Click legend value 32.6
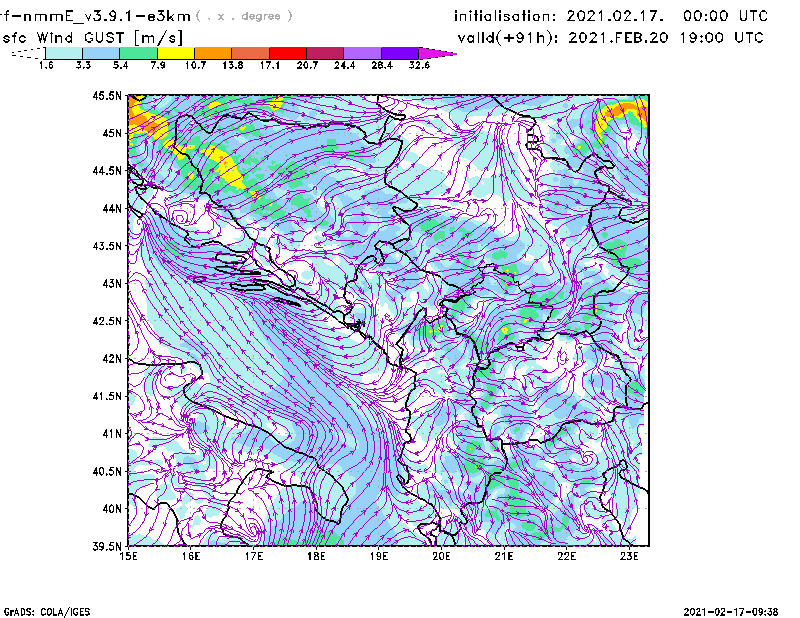The image size is (800, 618). click(419, 65)
